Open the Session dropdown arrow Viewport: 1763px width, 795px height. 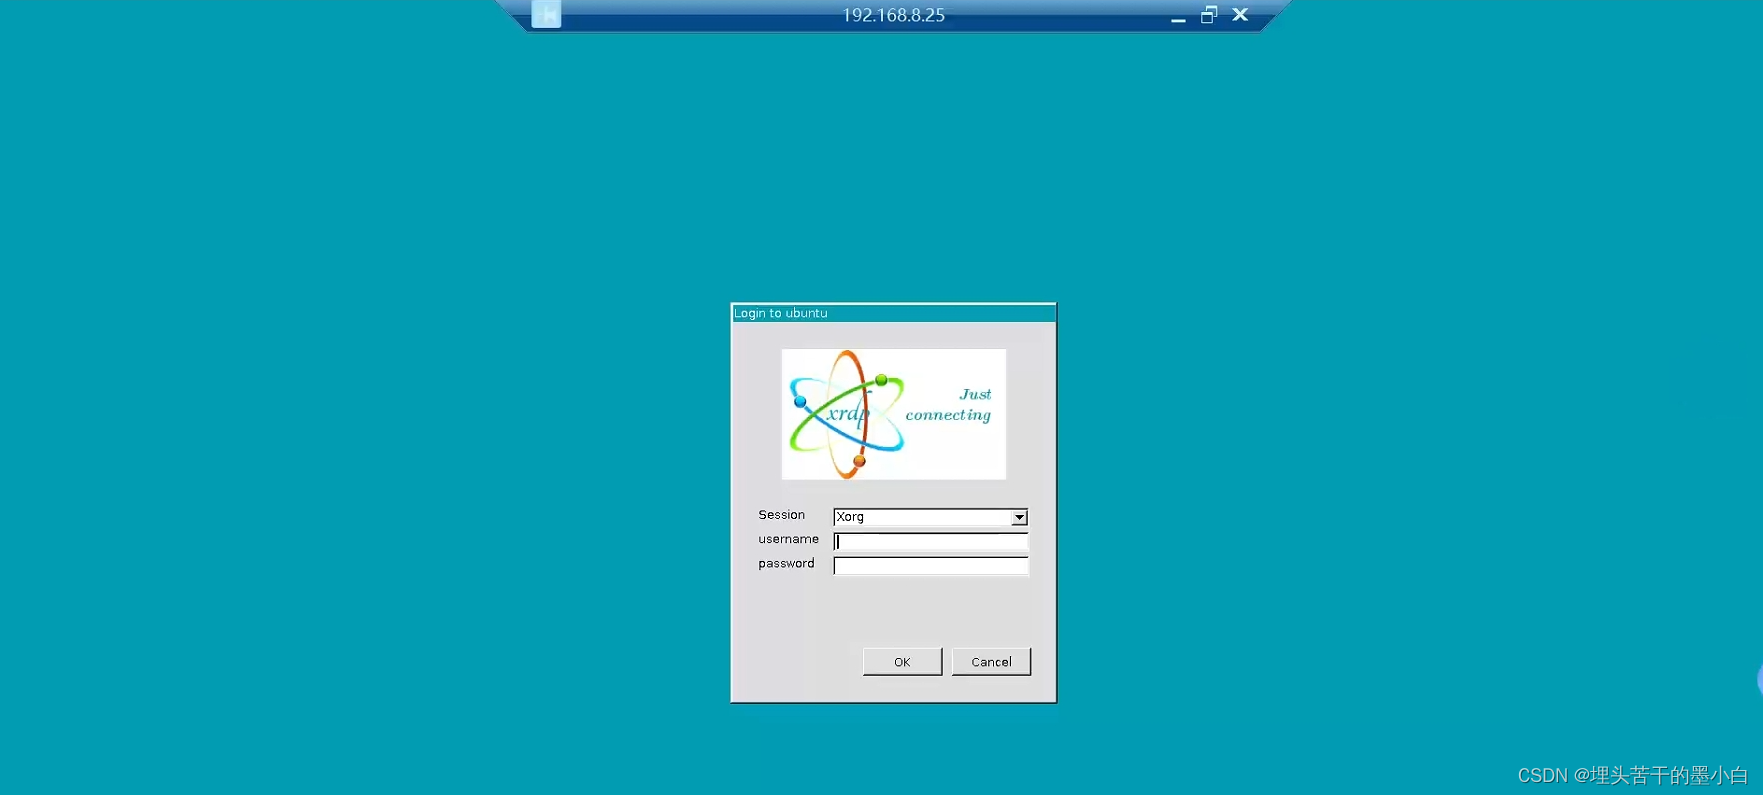(x=1019, y=517)
